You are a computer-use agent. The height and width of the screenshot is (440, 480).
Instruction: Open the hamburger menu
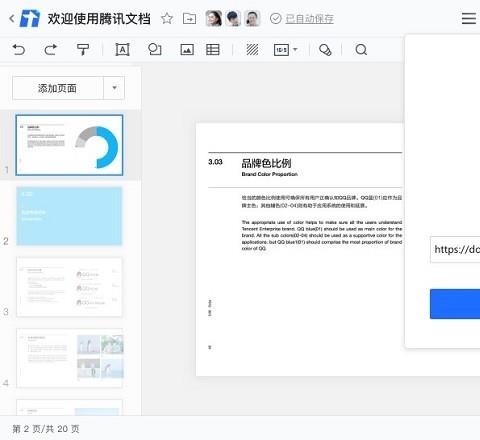pyautogui.click(x=469, y=18)
